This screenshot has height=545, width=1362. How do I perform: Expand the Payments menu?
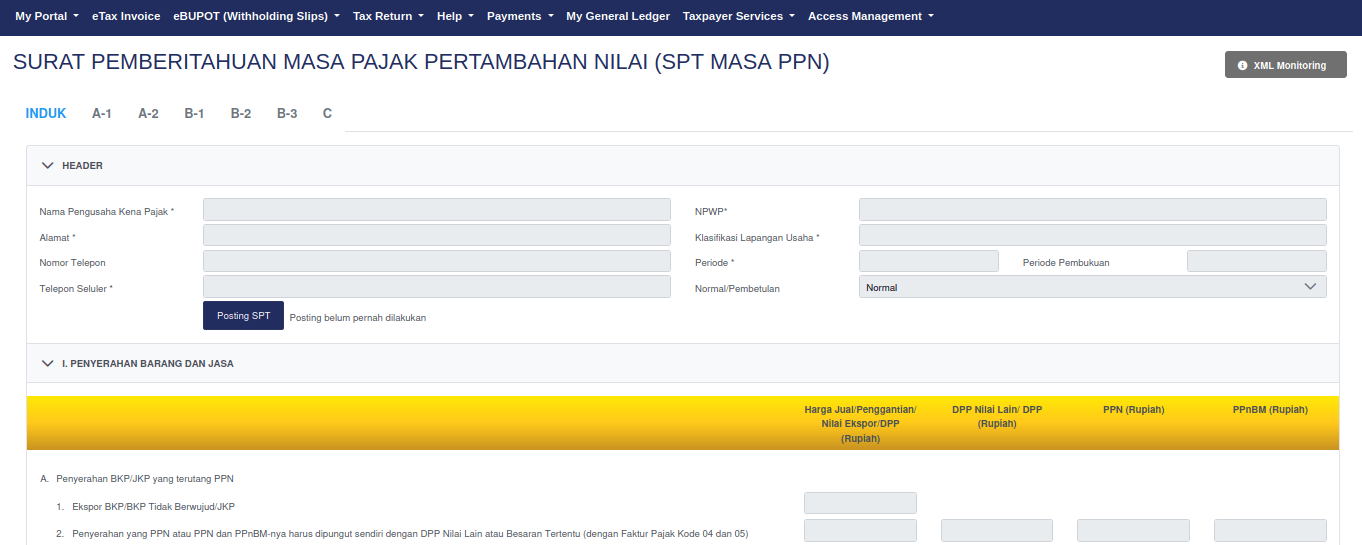click(520, 16)
